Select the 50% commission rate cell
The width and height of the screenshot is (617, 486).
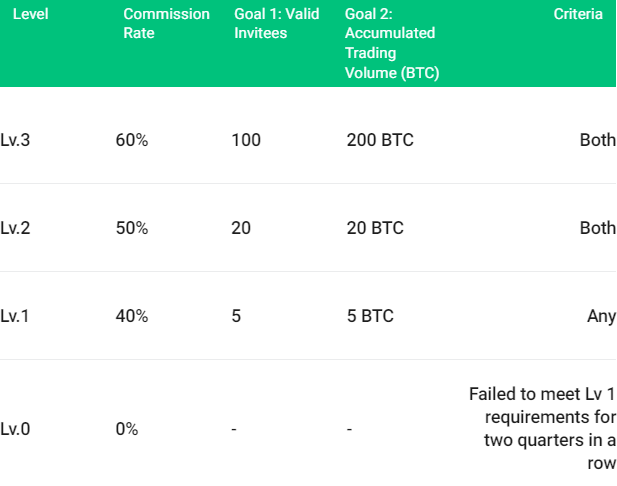(132, 228)
